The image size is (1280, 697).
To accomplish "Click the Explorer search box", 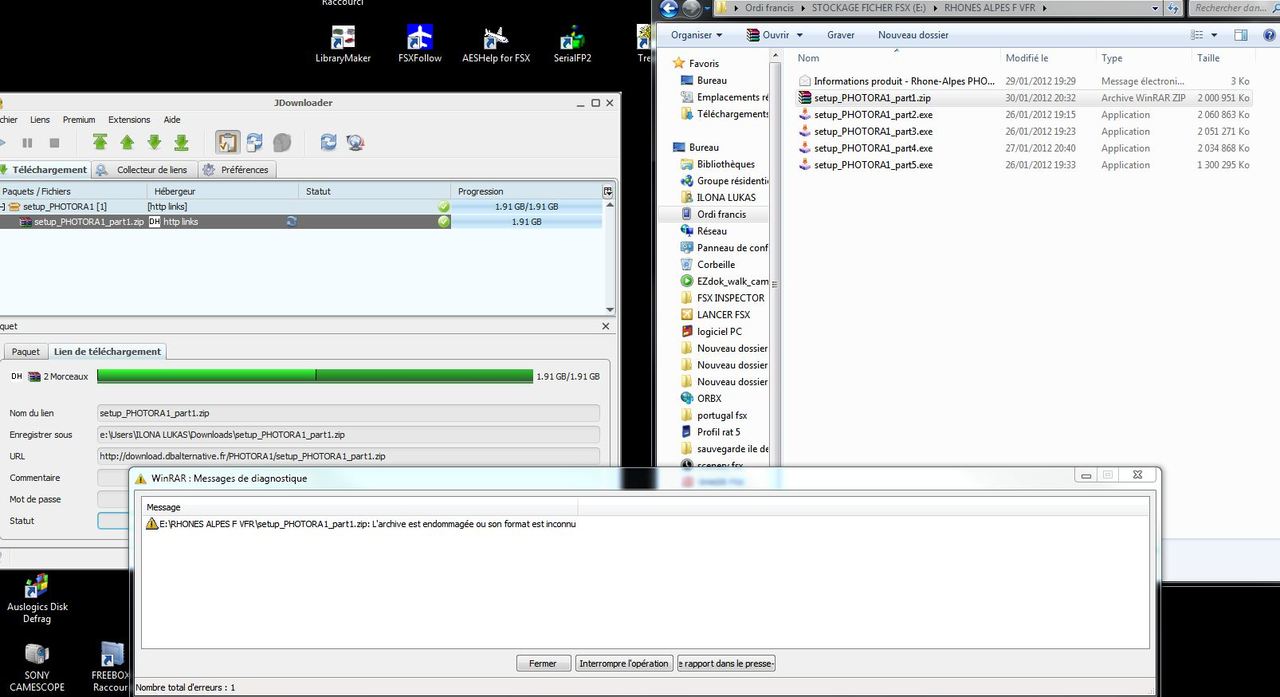I will (1234, 8).
